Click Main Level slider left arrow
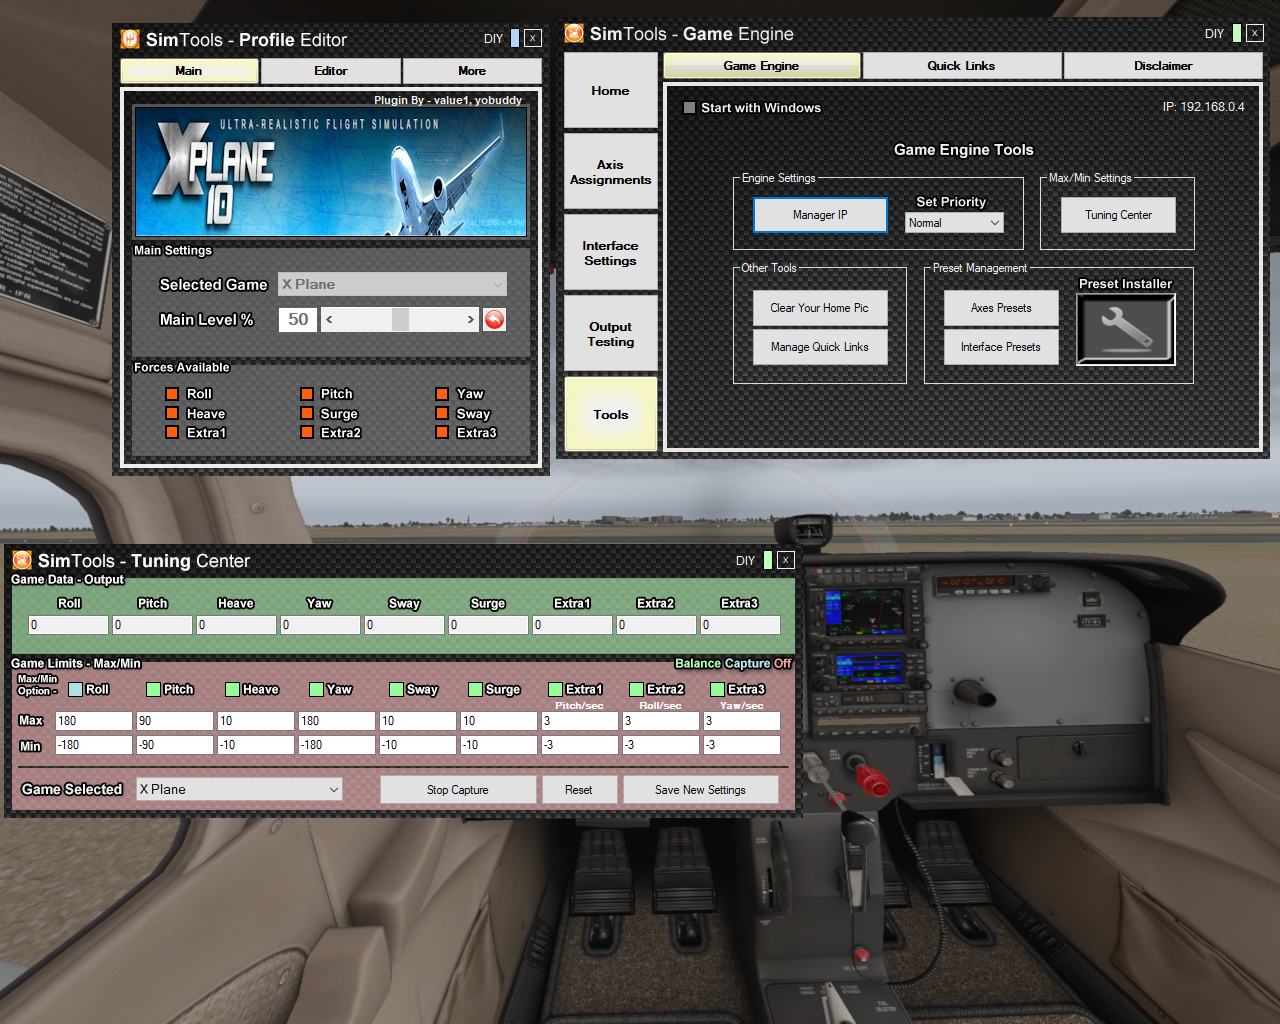 point(330,319)
